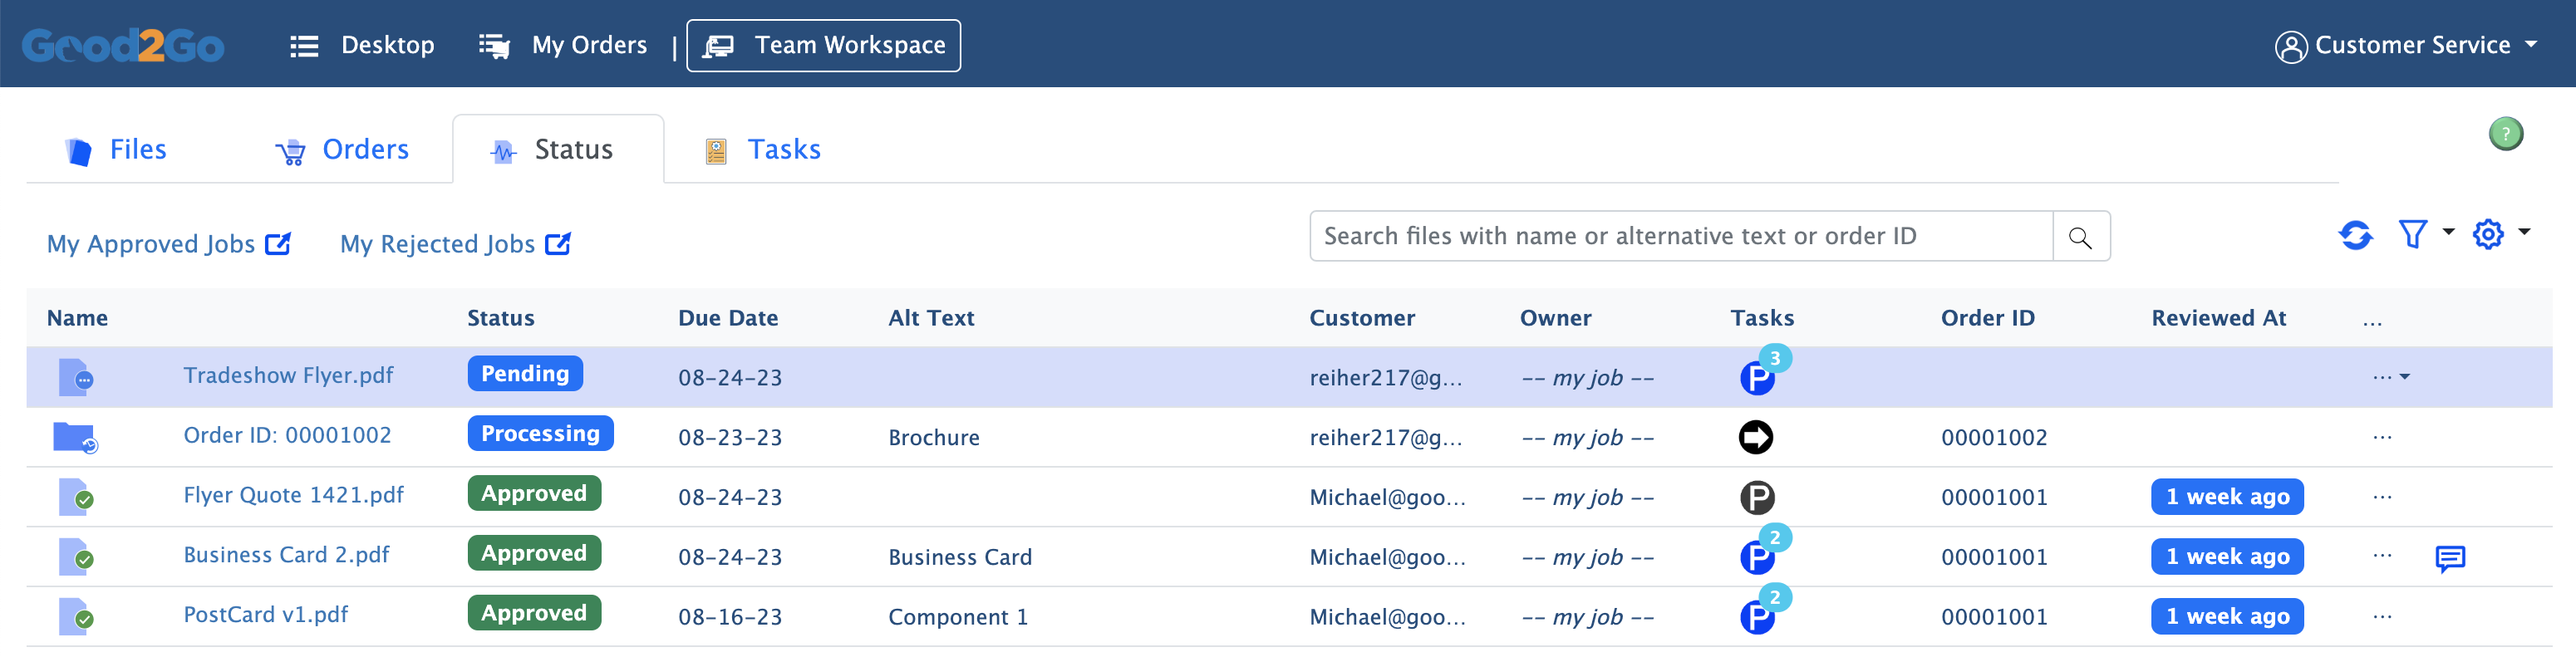Viewport: 2576px width, 657px height.
Task: Sort by Name column header
Action: tap(77, 318)
